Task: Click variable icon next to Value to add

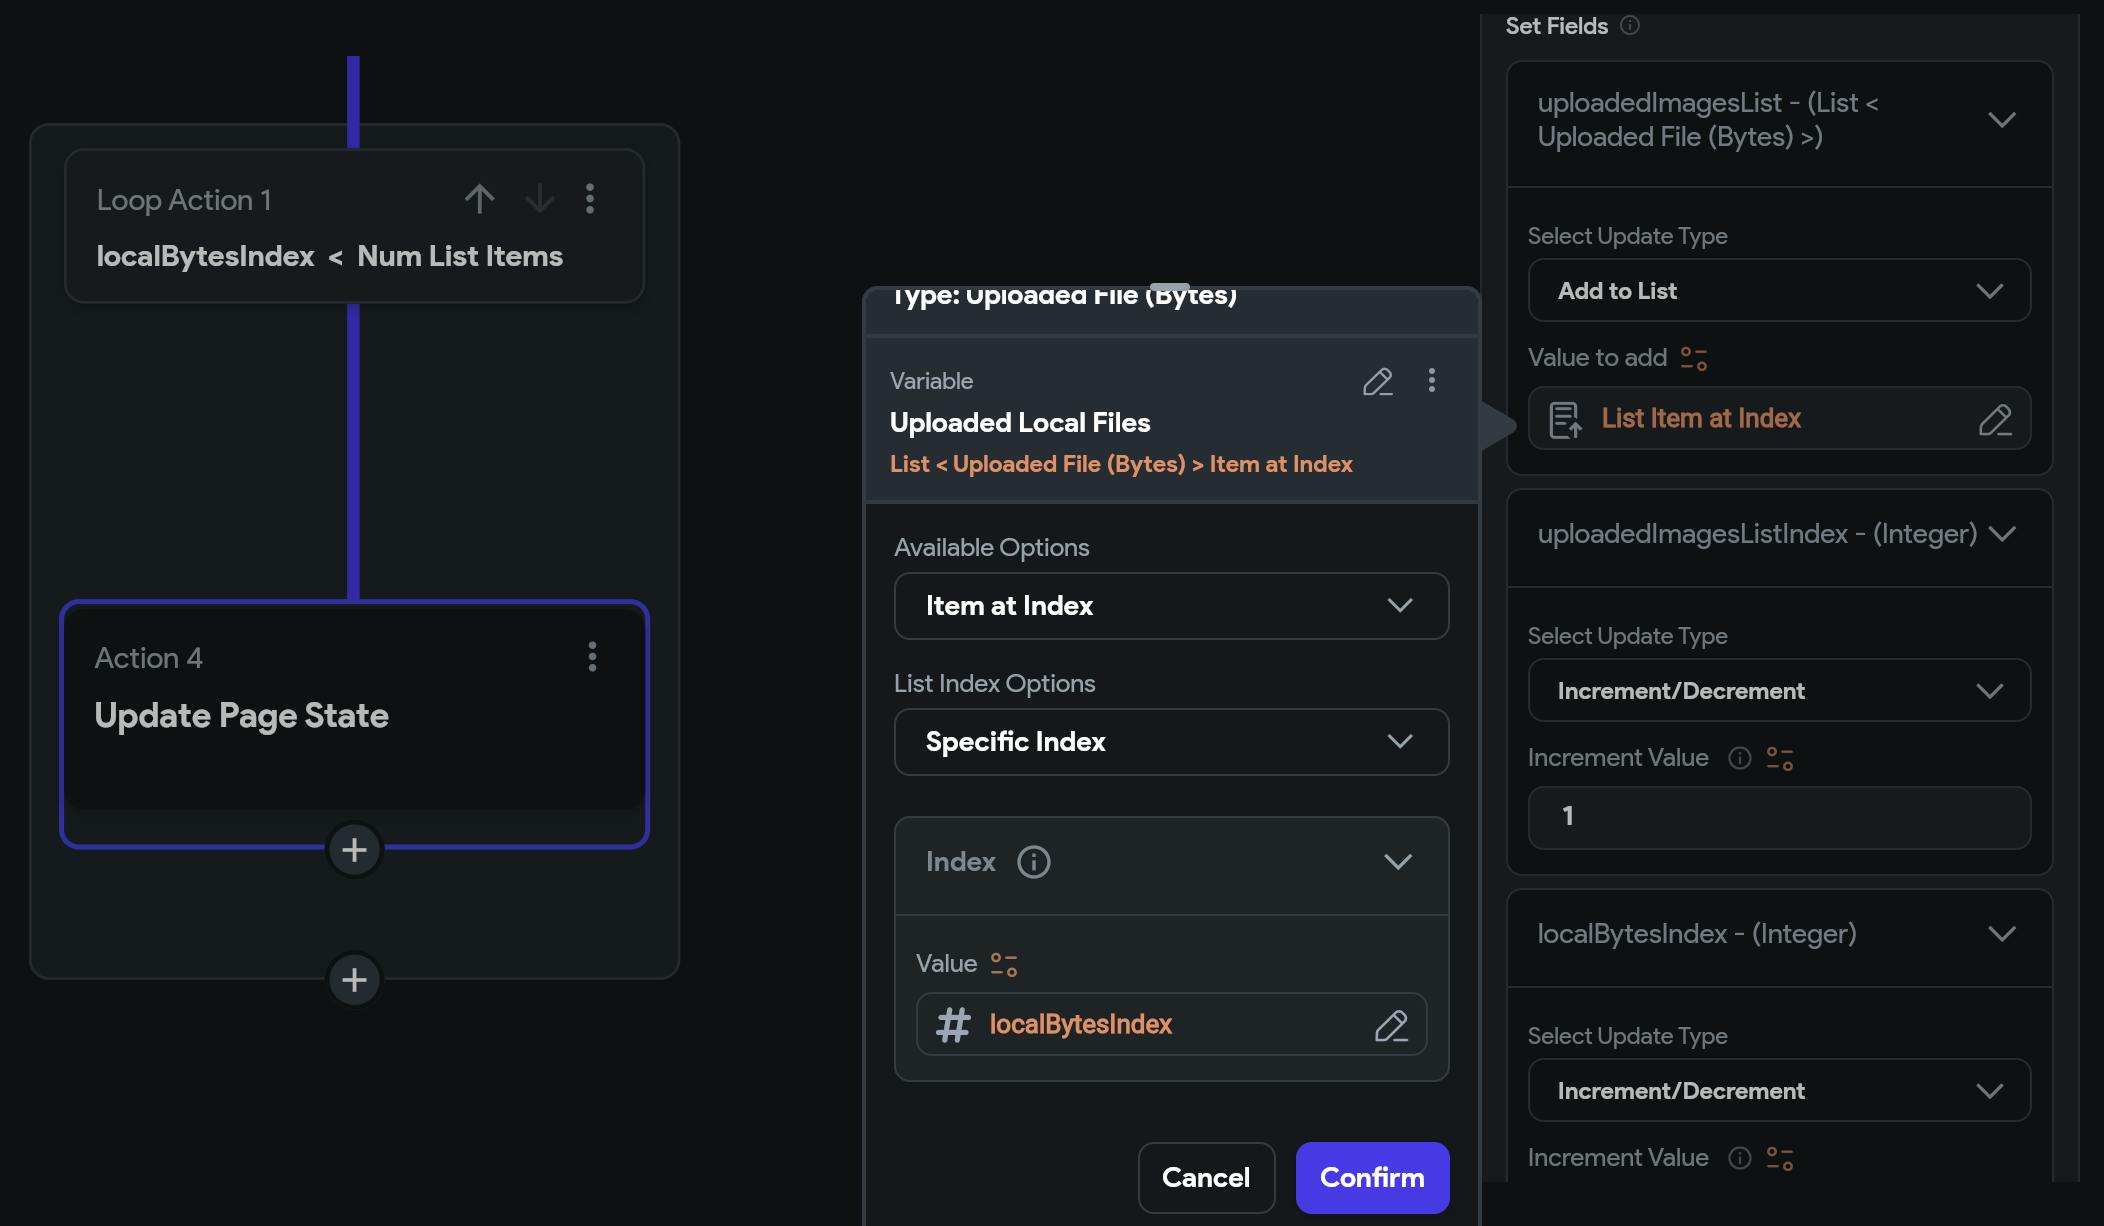Action: [x=1693, y=358]
